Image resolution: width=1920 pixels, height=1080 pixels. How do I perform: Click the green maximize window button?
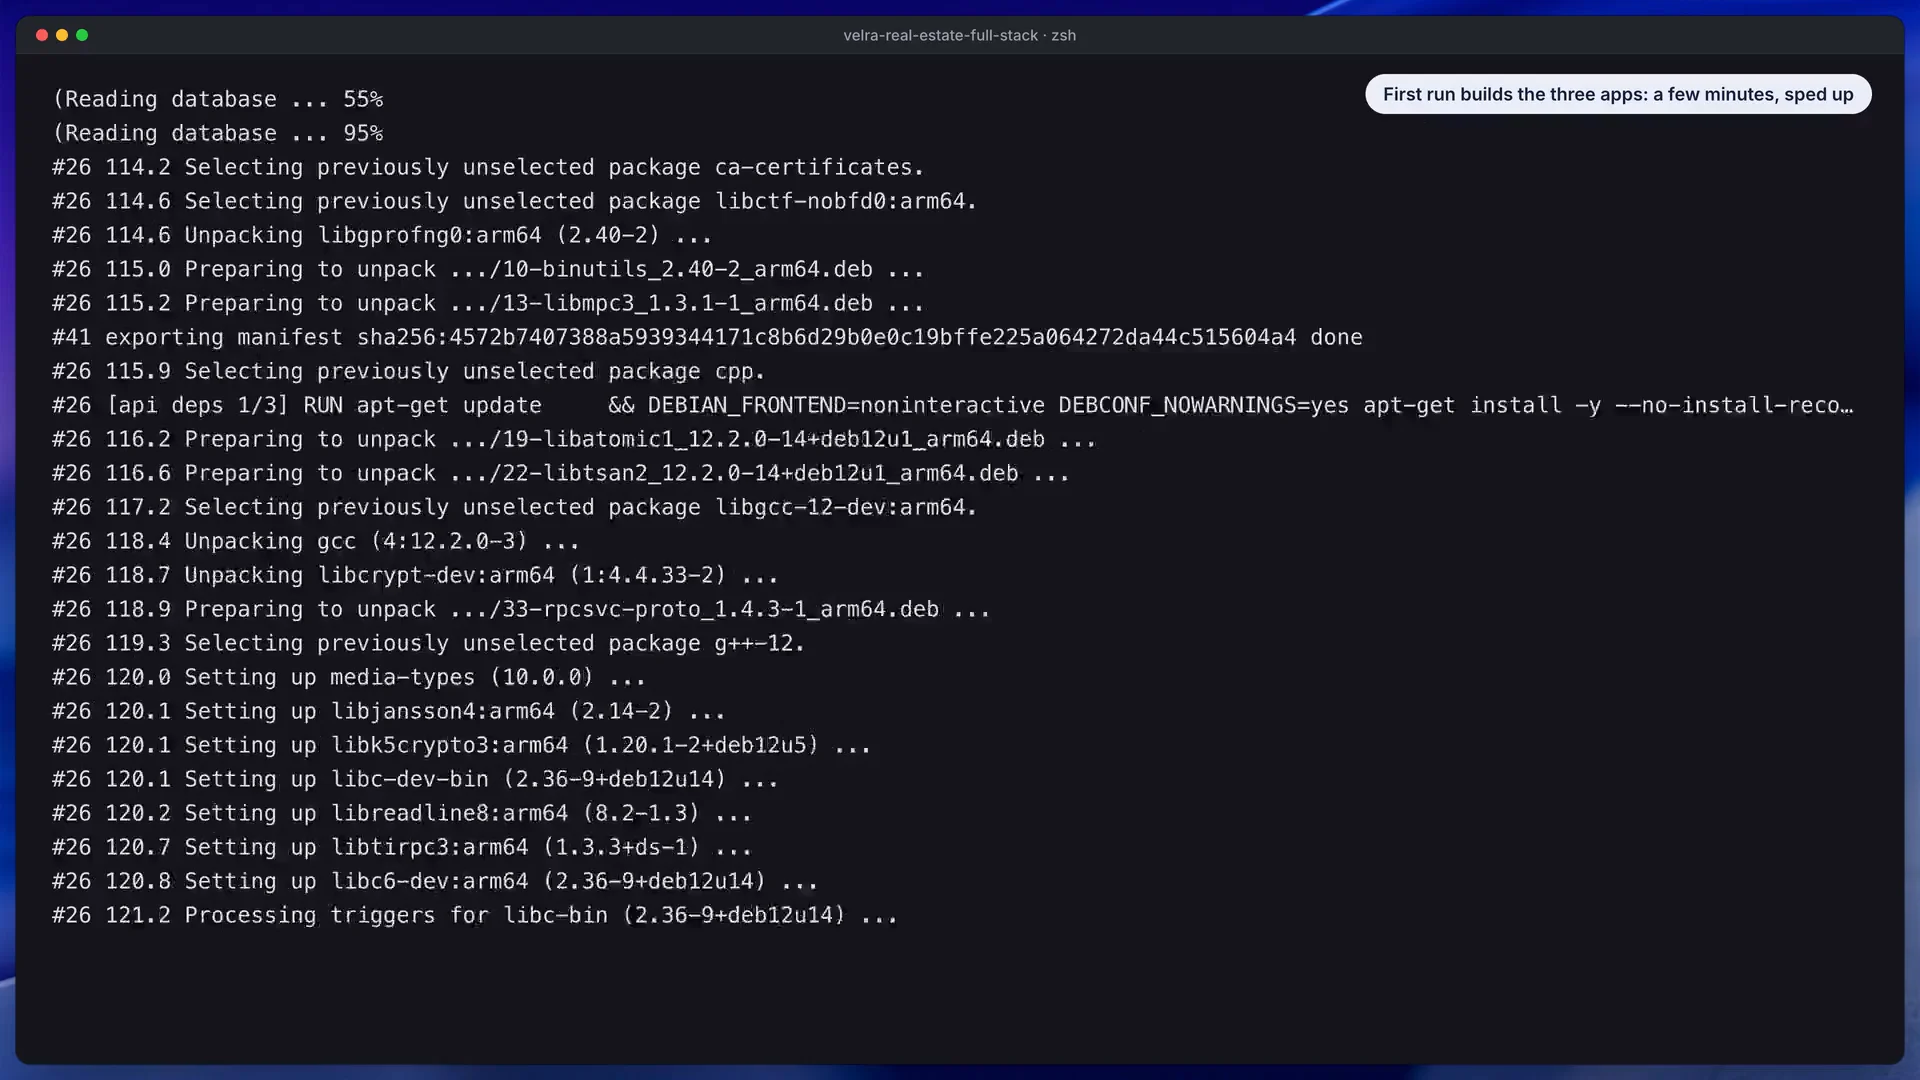(82, 35)
